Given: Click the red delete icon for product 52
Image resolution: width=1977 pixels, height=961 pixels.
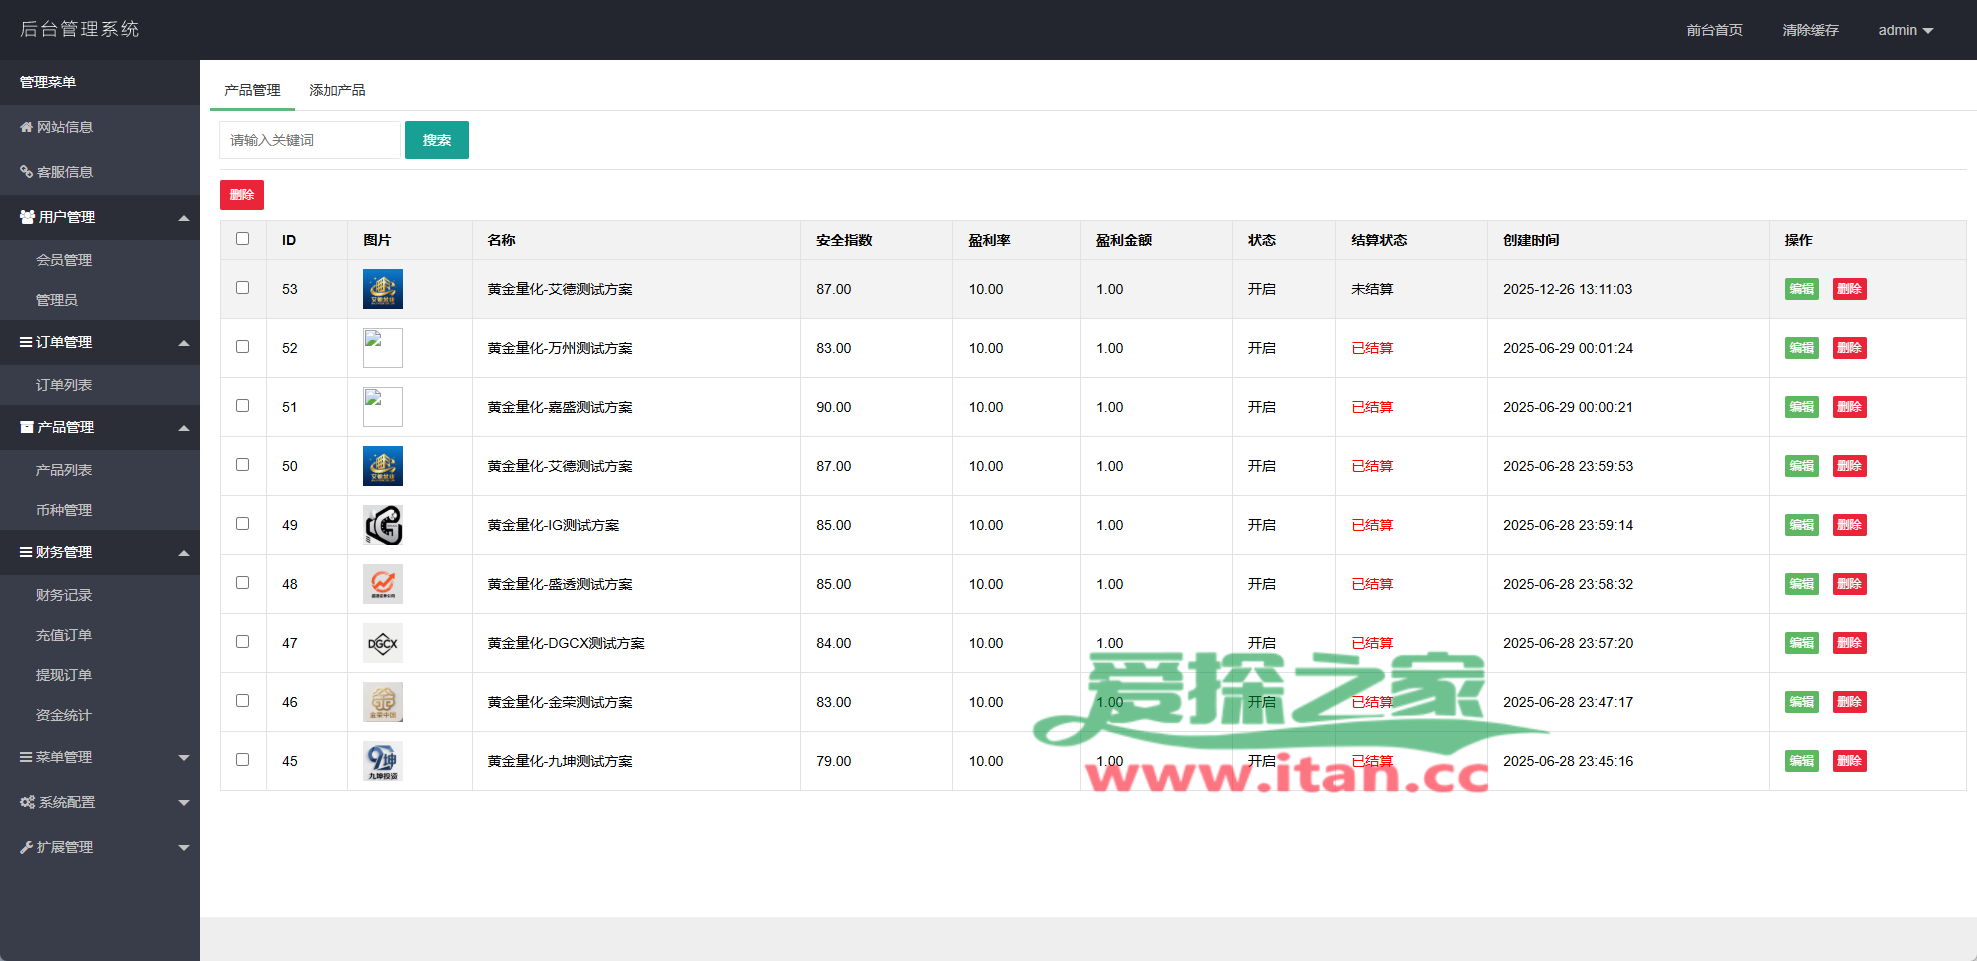Looking at the screenshot, I should (x=1849, y=348).
